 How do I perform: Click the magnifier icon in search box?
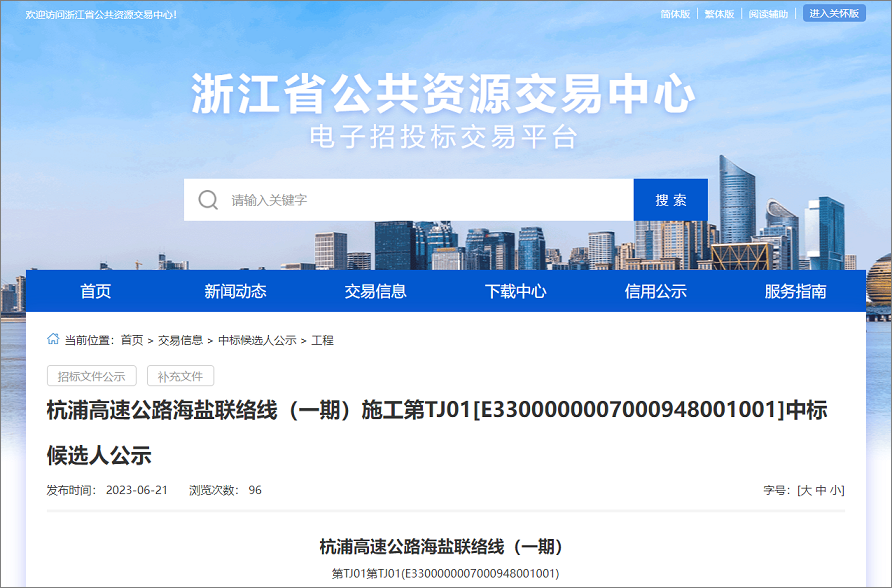tap(208, 200)
